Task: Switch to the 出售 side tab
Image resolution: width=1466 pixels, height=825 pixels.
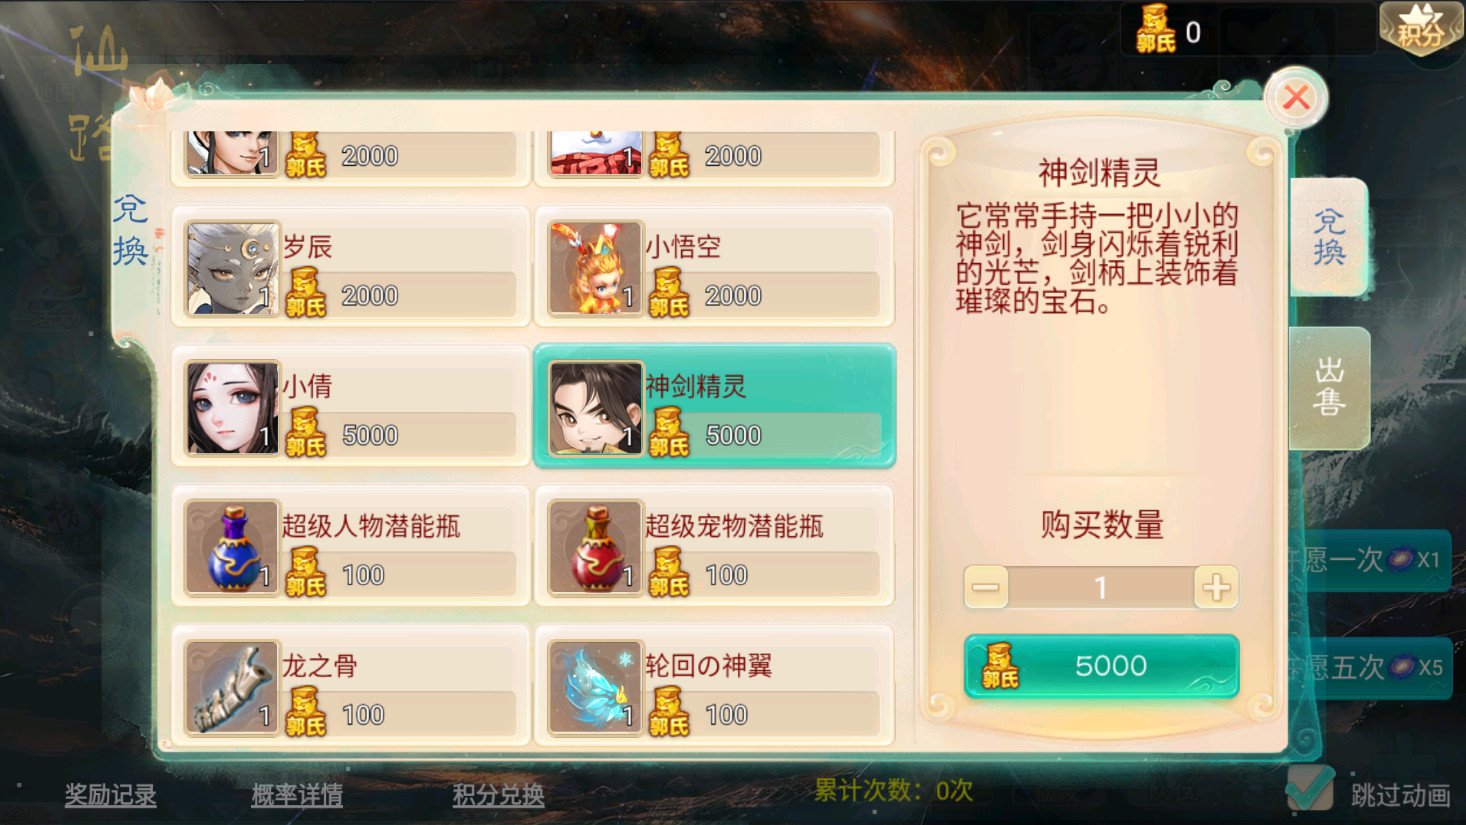Action: click(x=1329, y=387)
